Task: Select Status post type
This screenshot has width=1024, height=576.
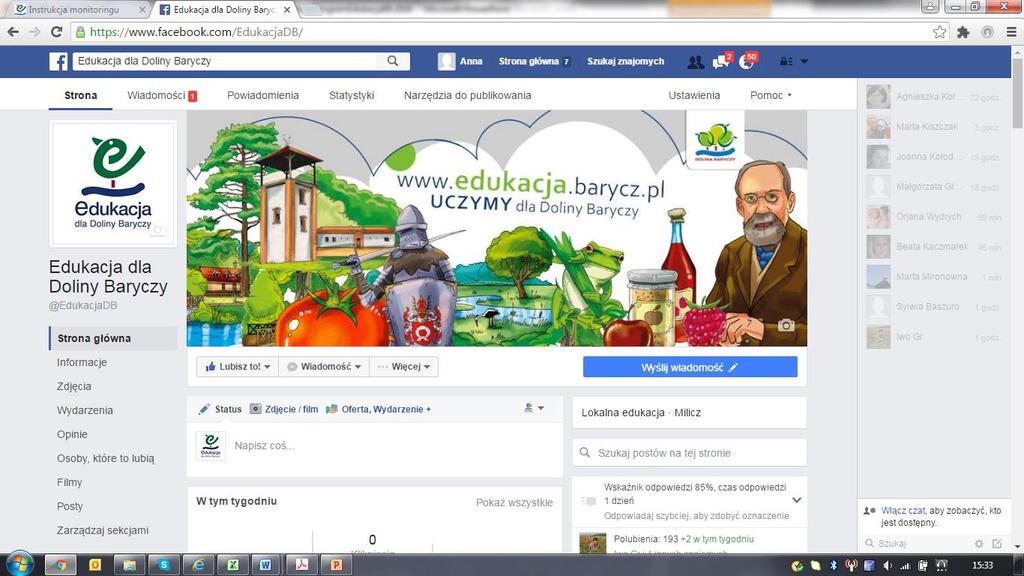Action: click(220, 409)
